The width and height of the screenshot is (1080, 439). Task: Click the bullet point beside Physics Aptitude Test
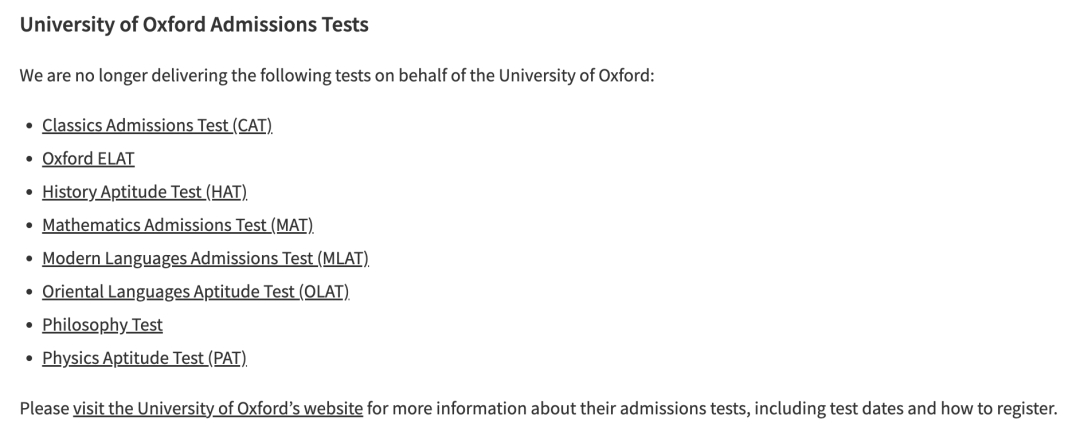[29, 358]
